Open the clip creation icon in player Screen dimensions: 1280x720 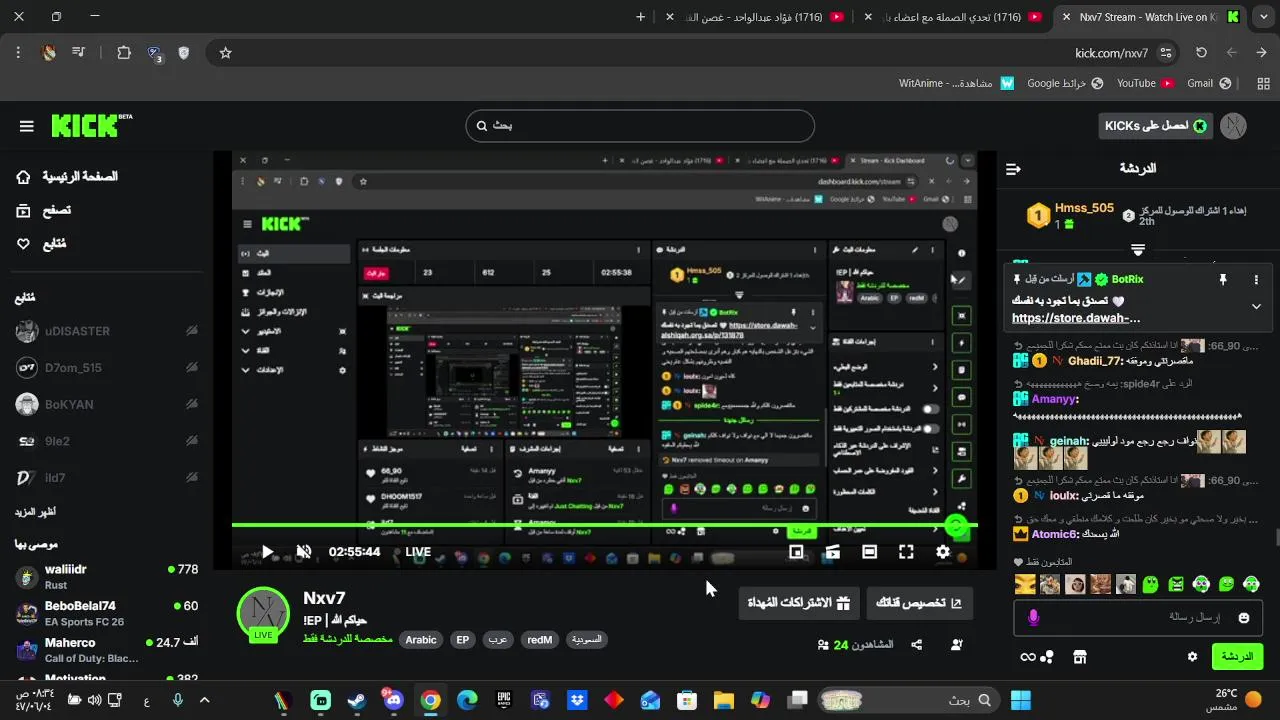pos(832,552)
